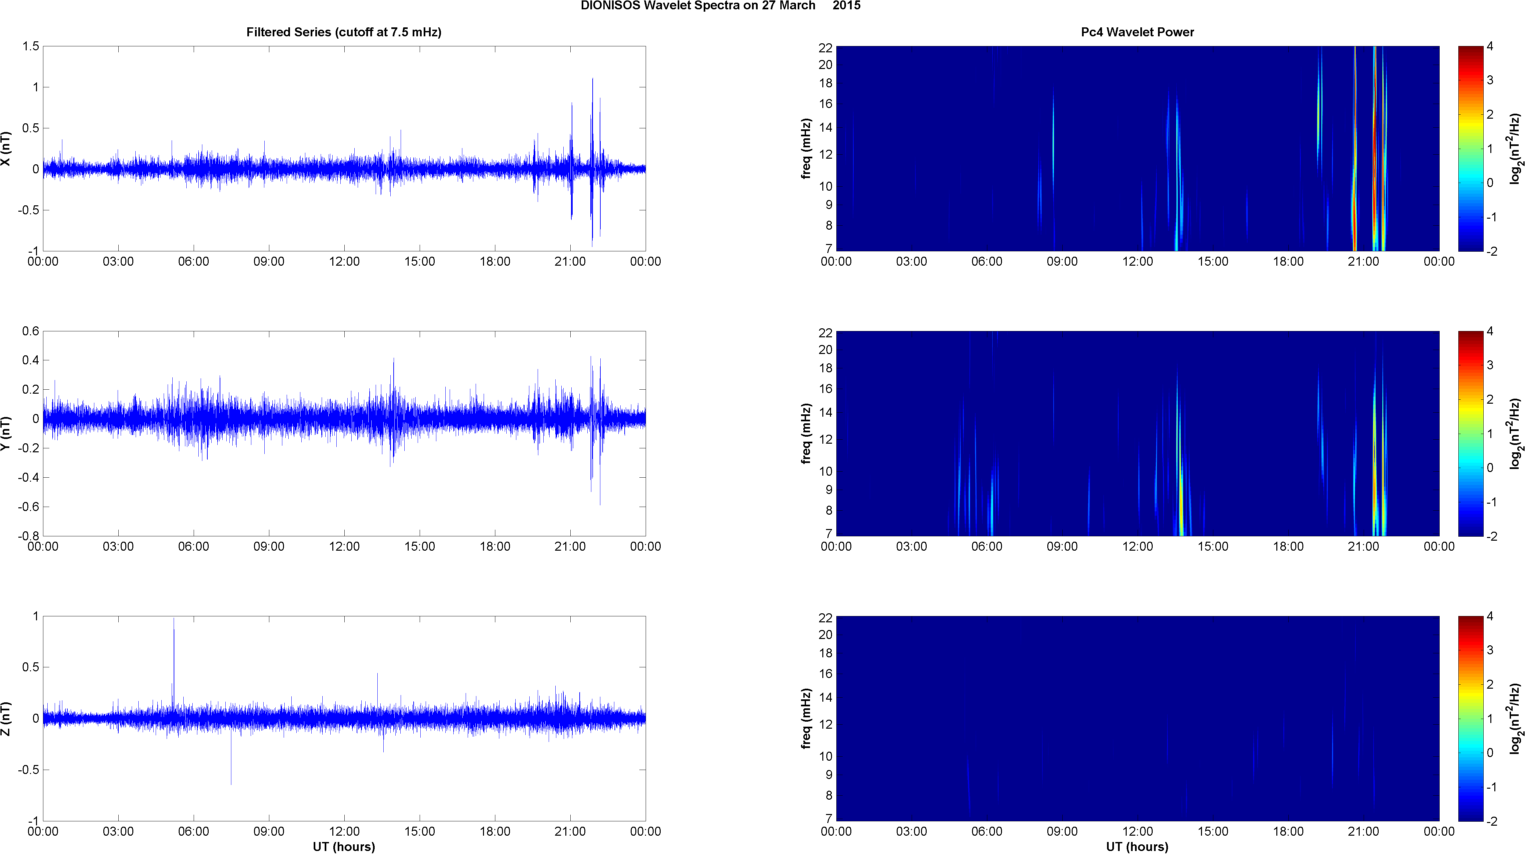Click the '-0.8' tick on Y series axis
This screenshot has width=1525, height=854.
(x=28, y=536)
